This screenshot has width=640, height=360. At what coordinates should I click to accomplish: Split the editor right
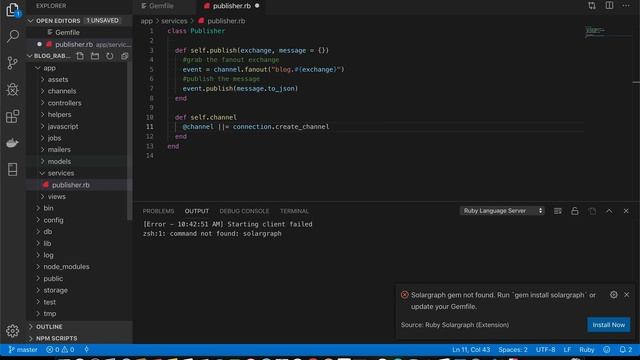[609, 6]
